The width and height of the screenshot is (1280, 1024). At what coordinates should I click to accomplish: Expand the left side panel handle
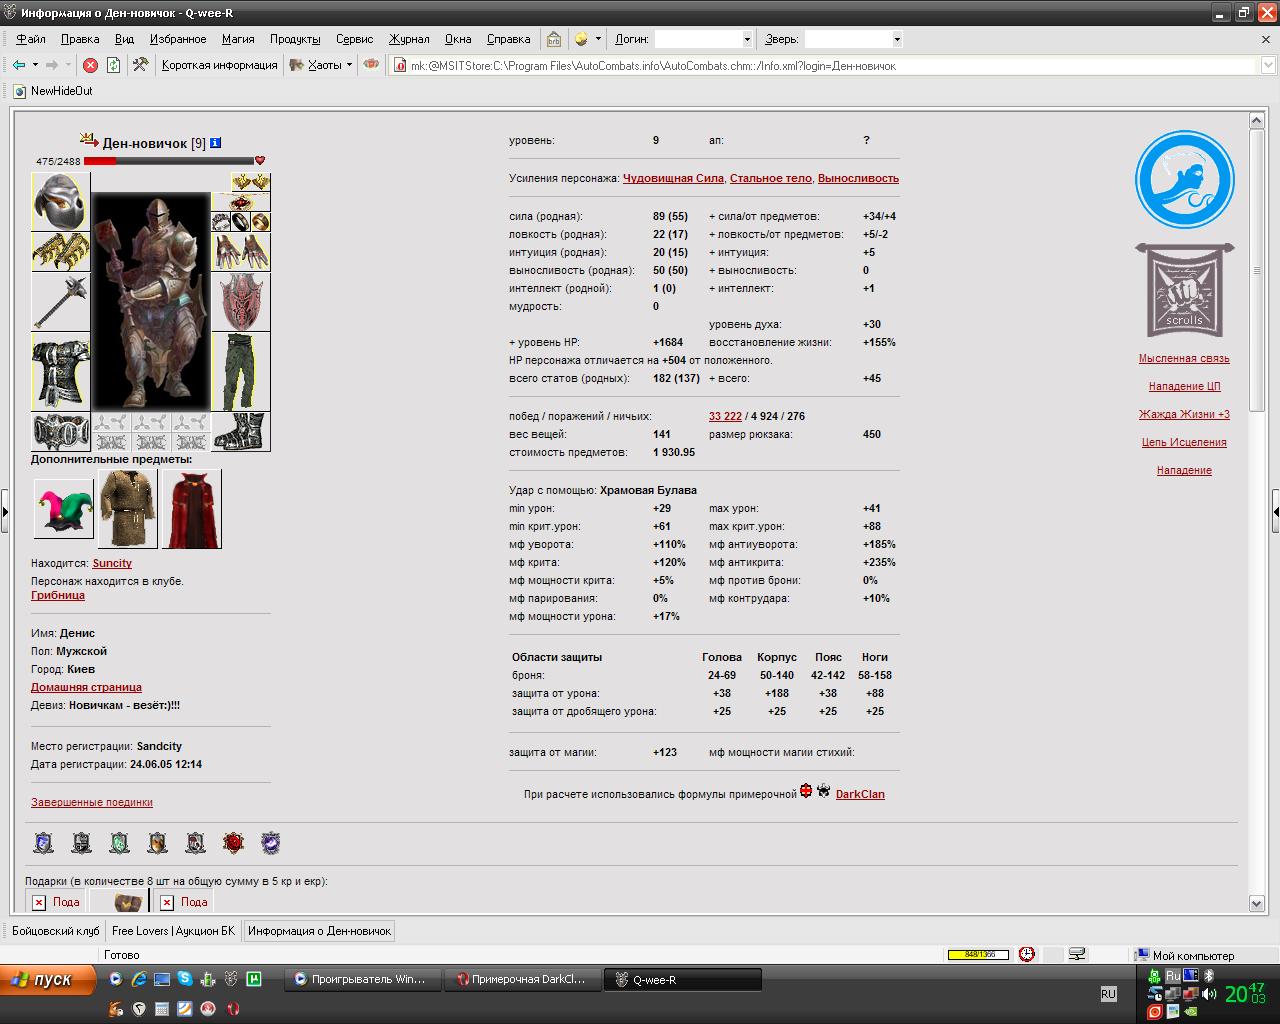coord(4,511)
